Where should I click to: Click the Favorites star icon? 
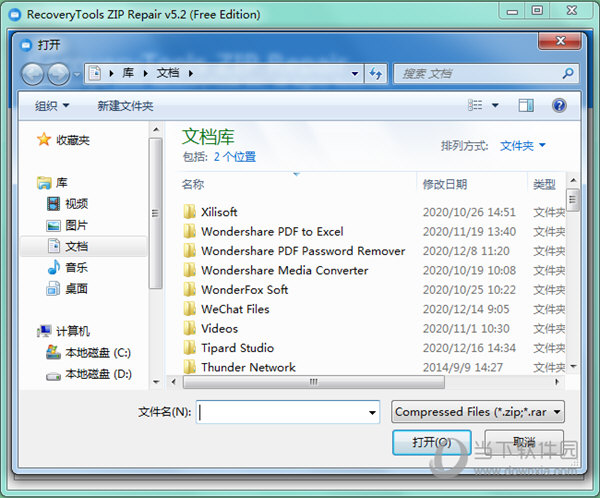[x=44, y=139]
